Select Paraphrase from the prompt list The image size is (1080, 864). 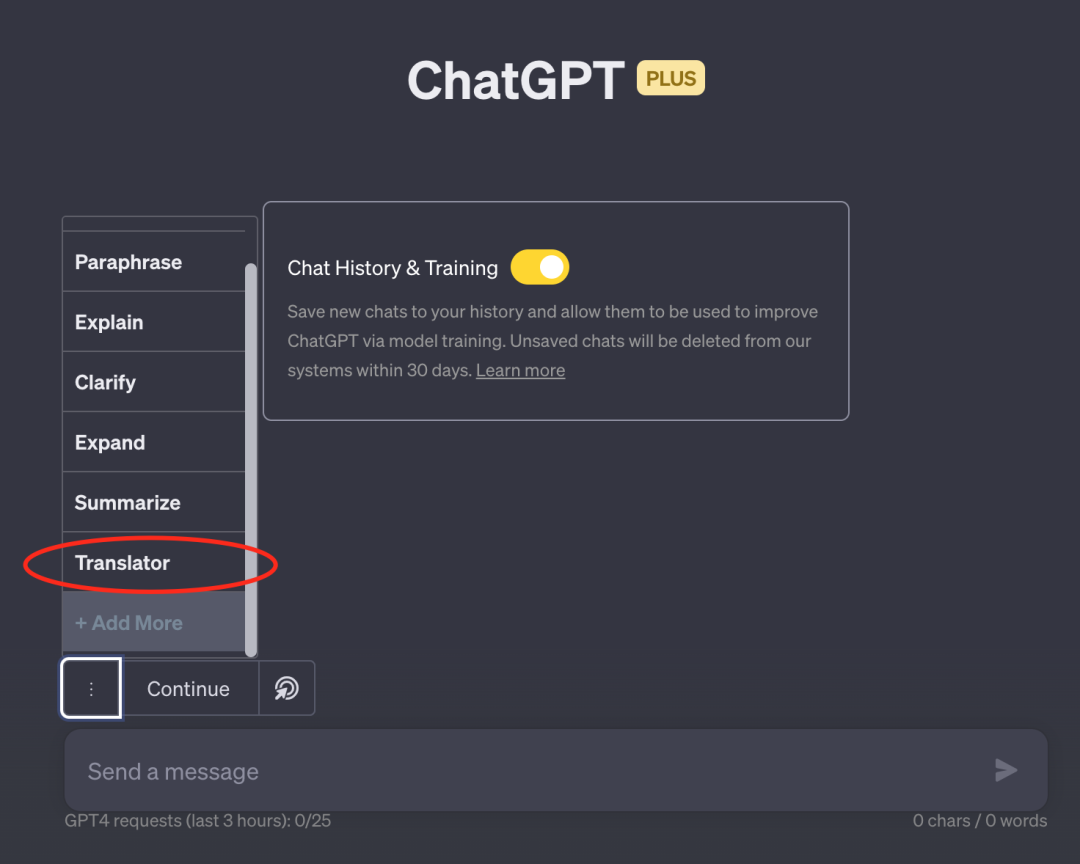click(x=128, y=262)
